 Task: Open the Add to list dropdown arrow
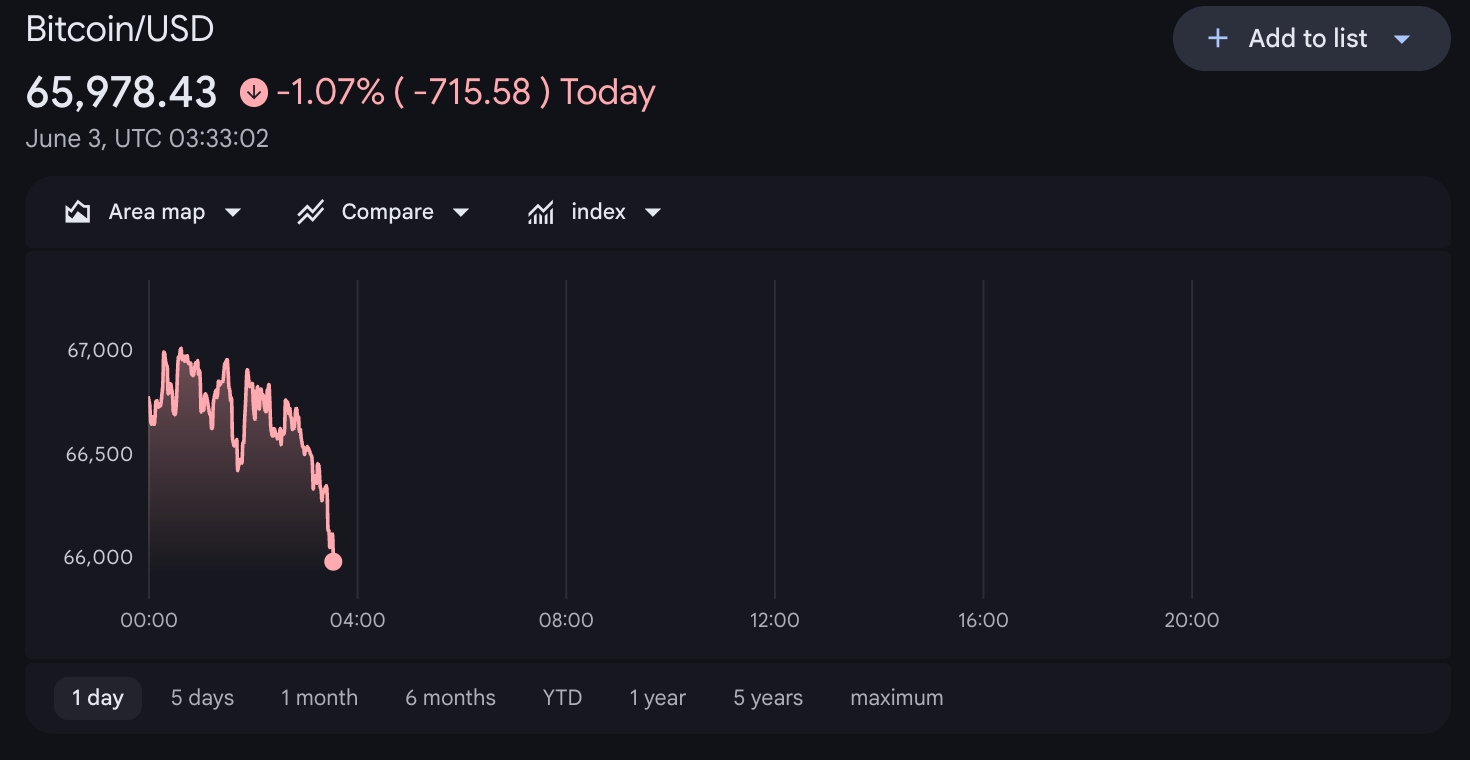pos(1402,39)
